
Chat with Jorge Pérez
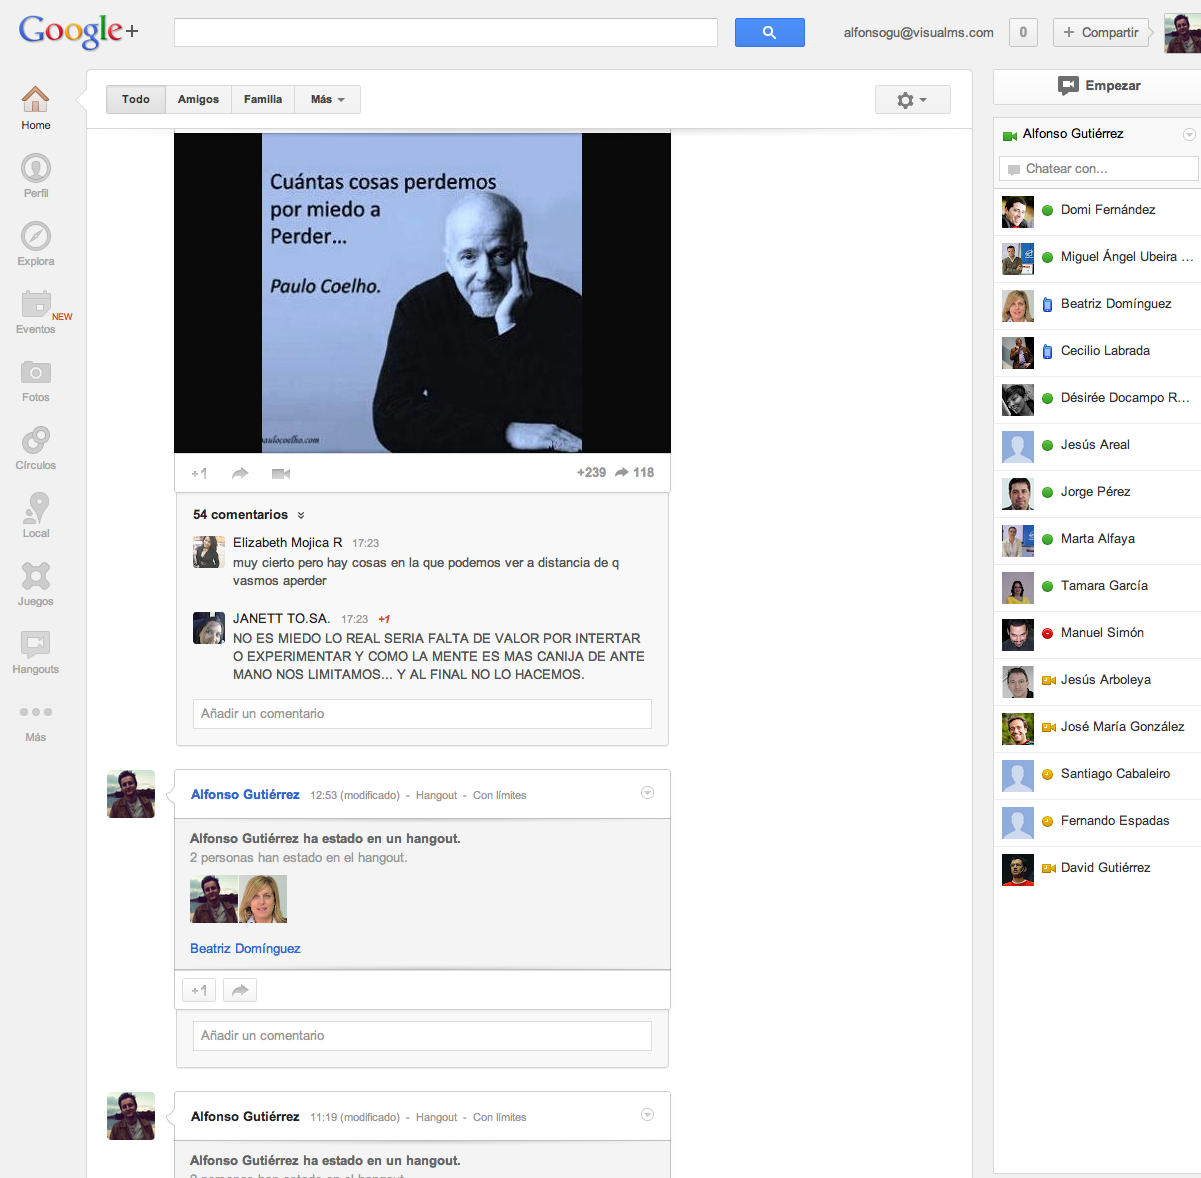tap(1097, 492)
